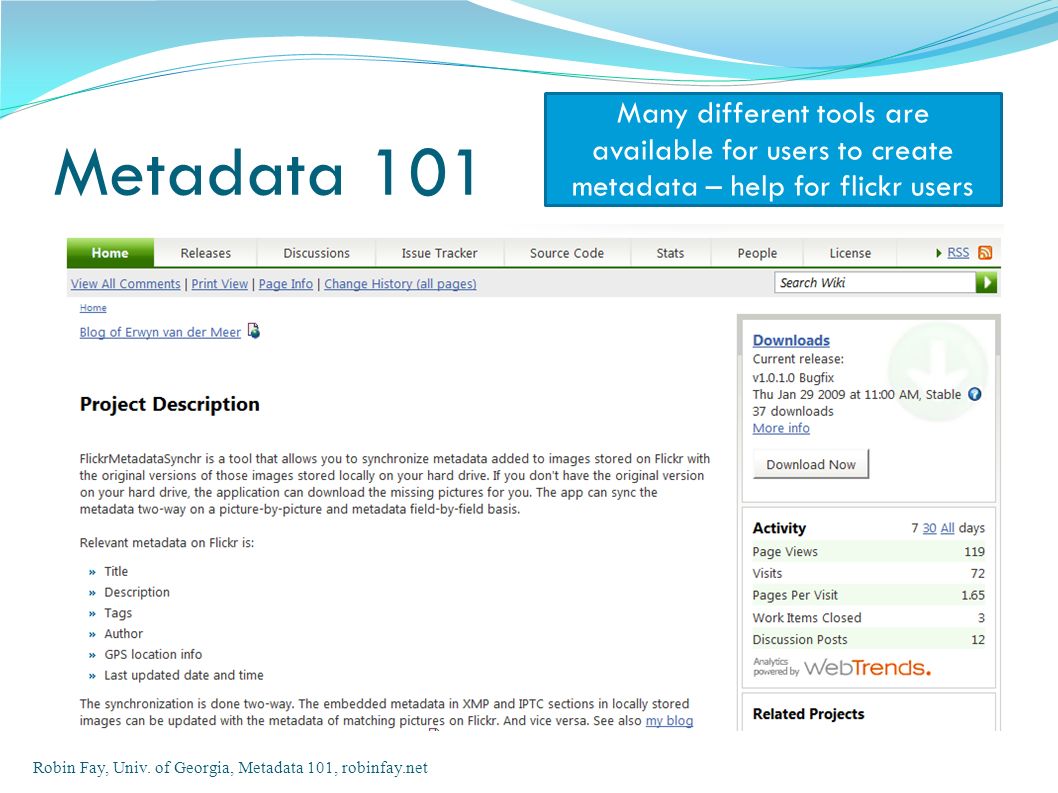
Task: Open View All Comments link
Action: (x=126, y=284)
